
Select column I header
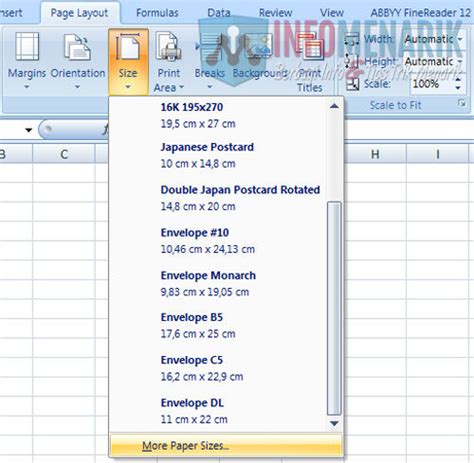click(x=438, y=154)
